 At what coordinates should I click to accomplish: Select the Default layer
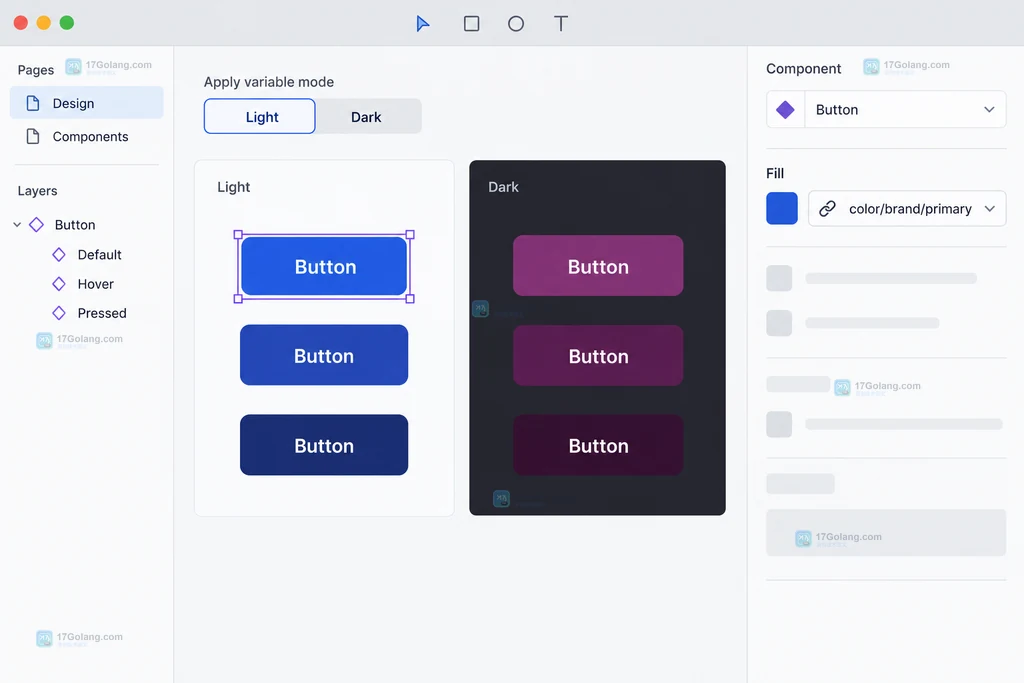click(99, 255)
